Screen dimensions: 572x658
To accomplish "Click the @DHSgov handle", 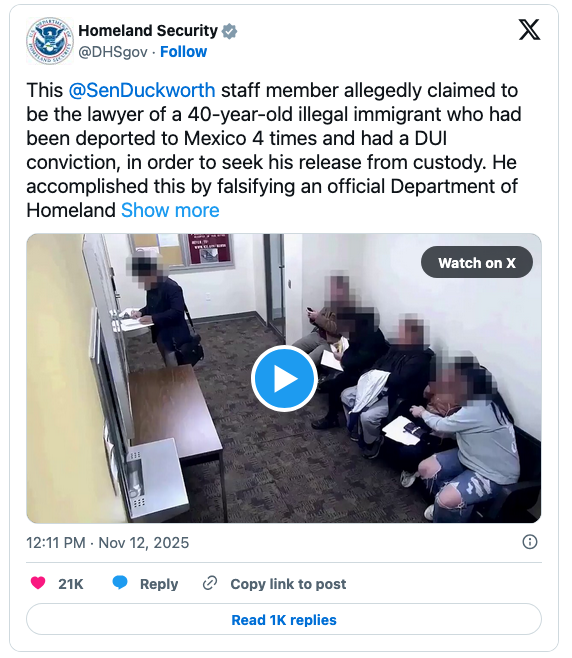I will click(113, 52).
